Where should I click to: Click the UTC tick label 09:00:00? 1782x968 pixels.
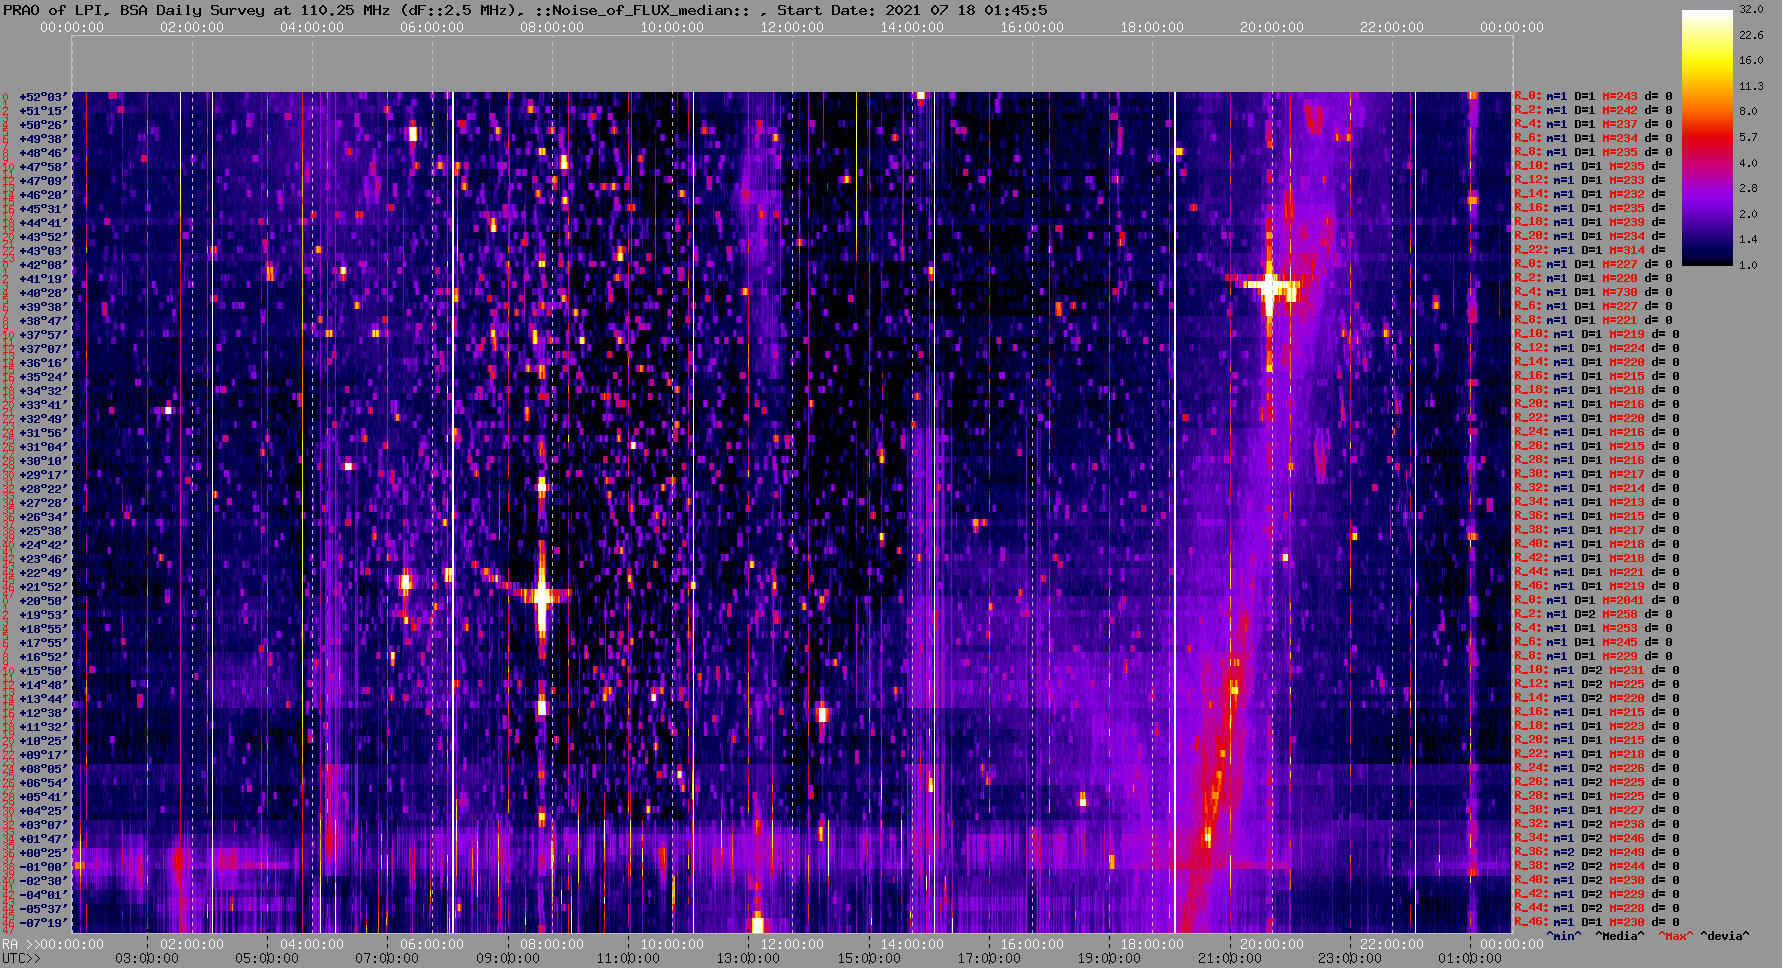pyautogui.click(x=508, y=958)
